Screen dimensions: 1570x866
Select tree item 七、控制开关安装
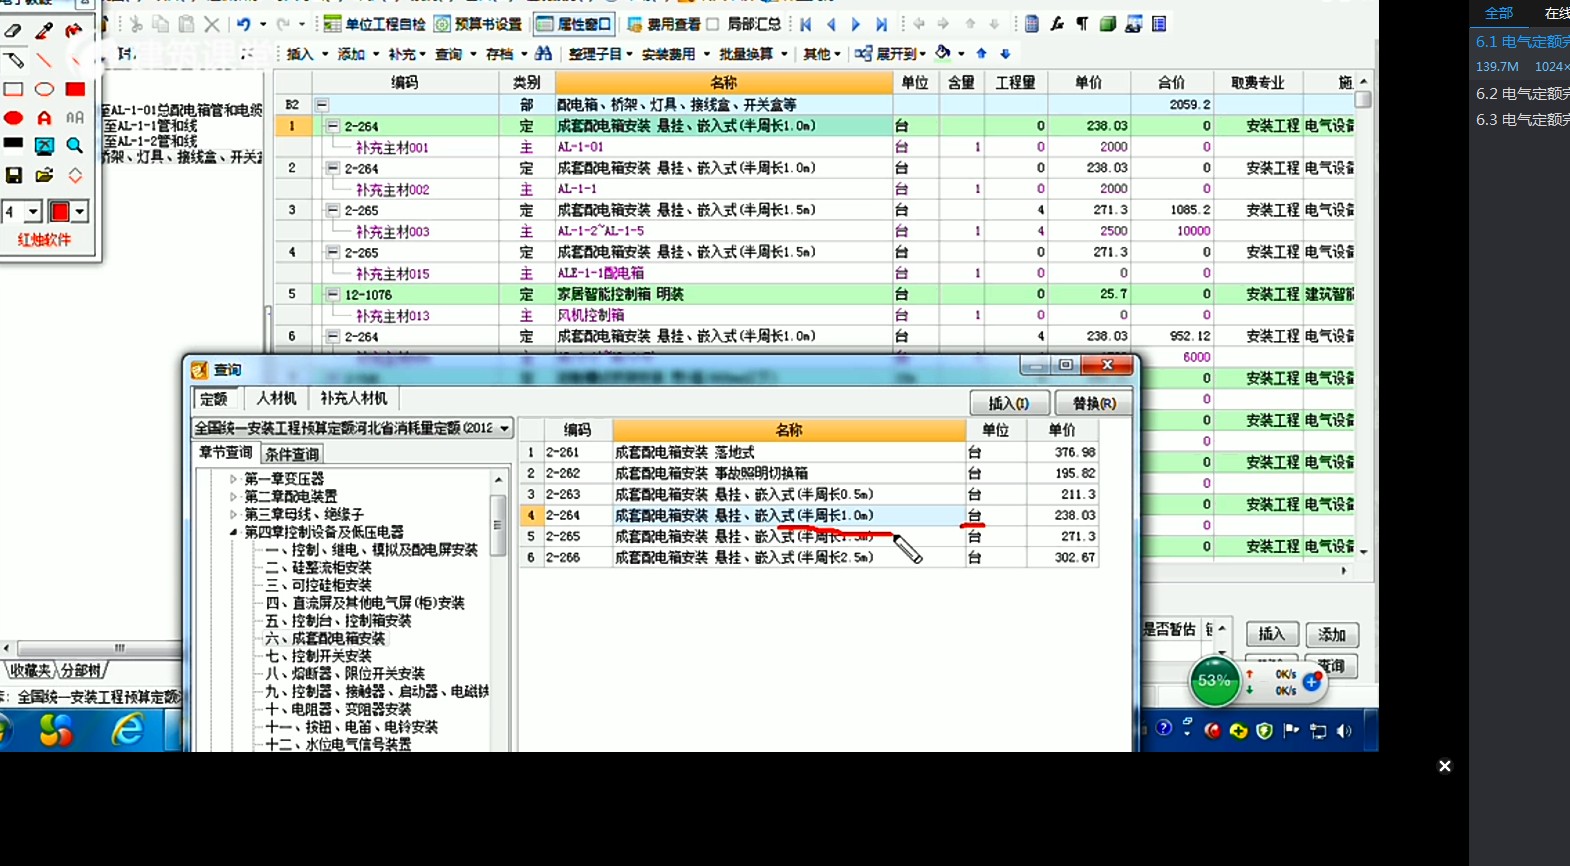(318, 656)
